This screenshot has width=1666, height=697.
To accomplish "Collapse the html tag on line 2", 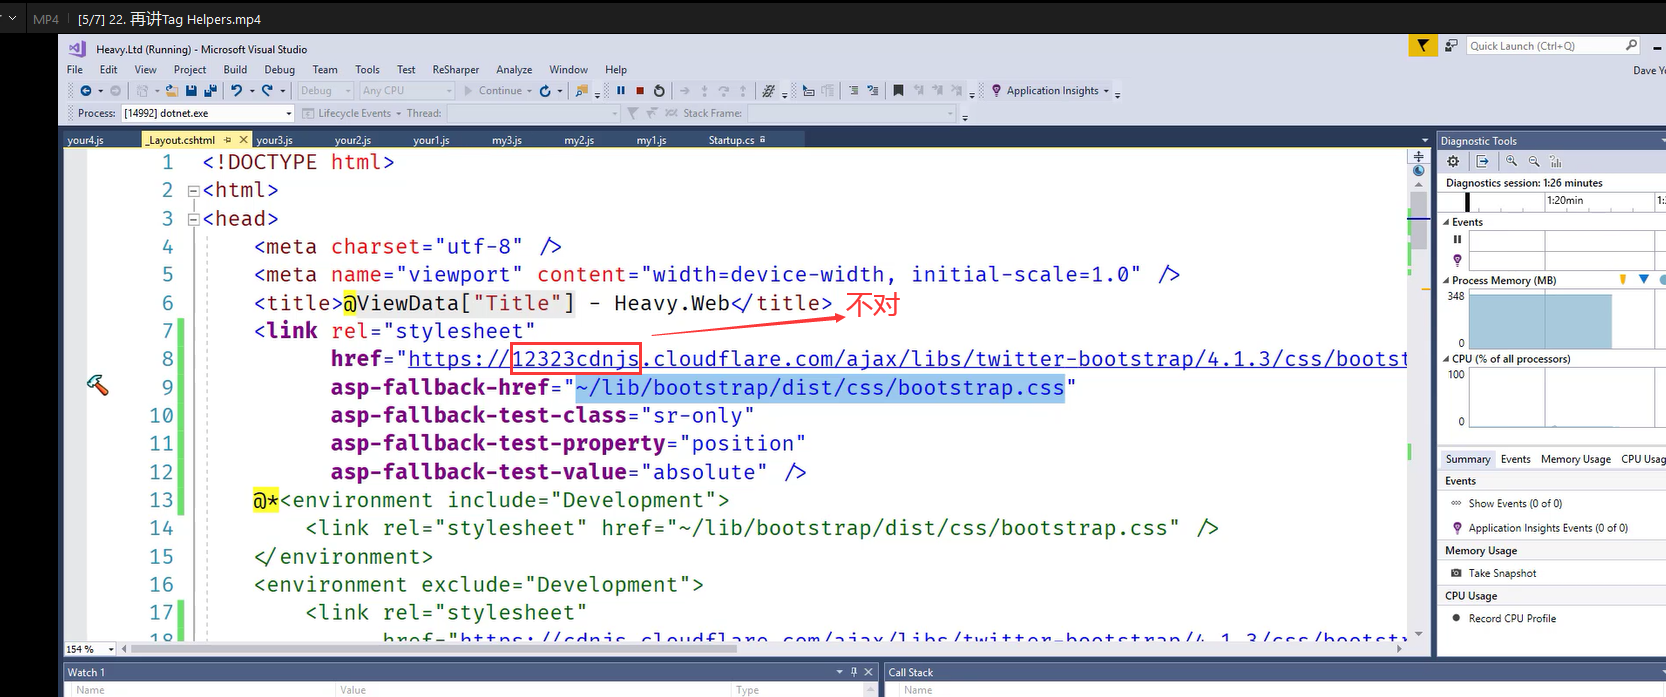I will (194, 190).
